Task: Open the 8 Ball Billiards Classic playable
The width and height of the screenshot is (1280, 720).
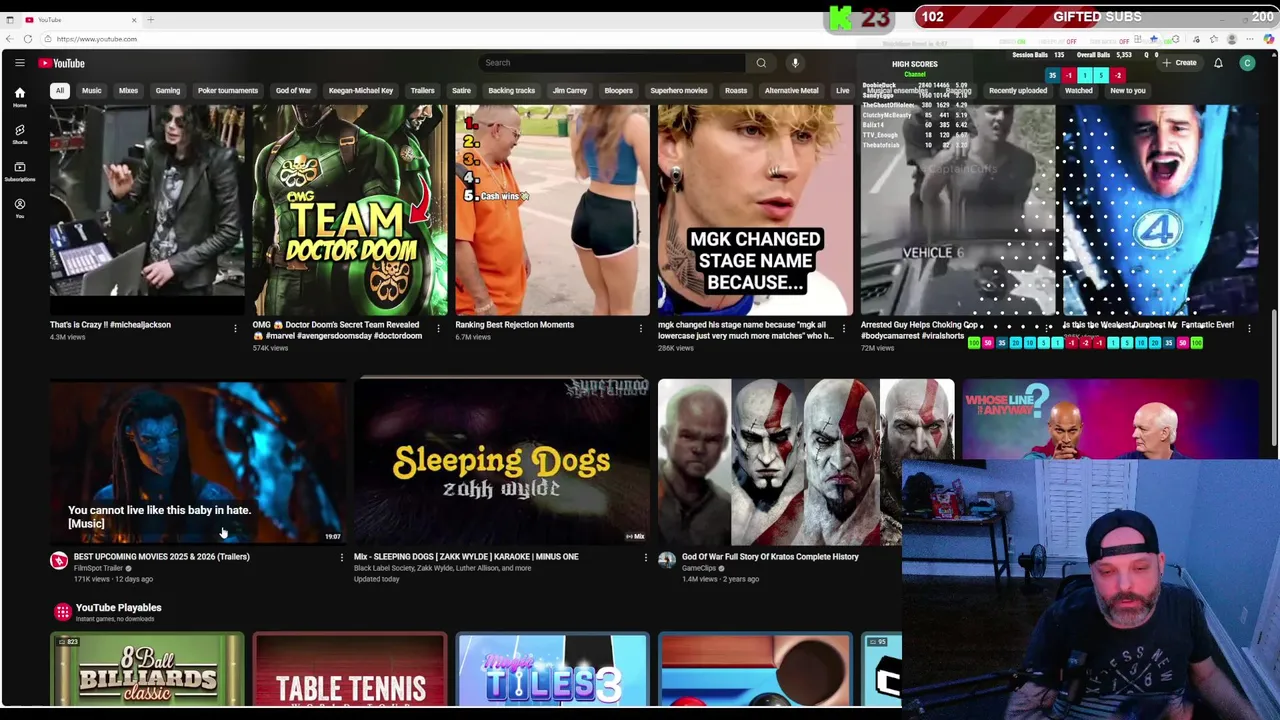Action: point(147,670)
